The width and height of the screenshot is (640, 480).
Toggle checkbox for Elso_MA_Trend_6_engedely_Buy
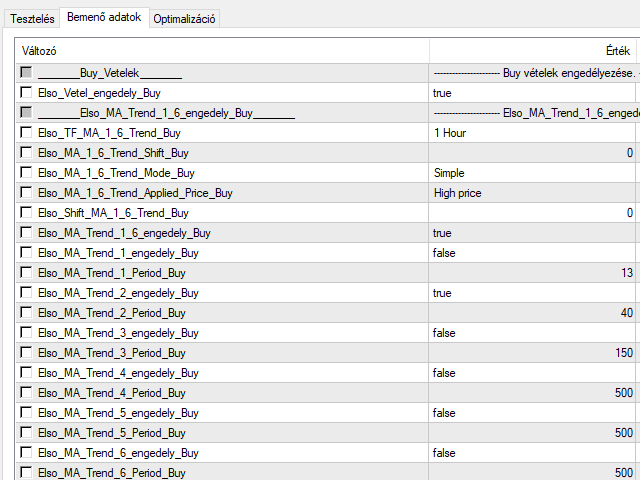tap(26, 453)
